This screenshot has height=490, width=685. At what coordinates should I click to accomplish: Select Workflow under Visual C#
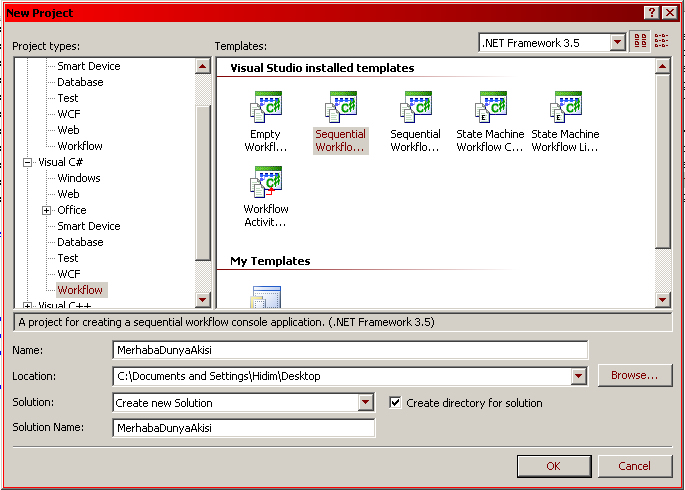pos(80,290)
